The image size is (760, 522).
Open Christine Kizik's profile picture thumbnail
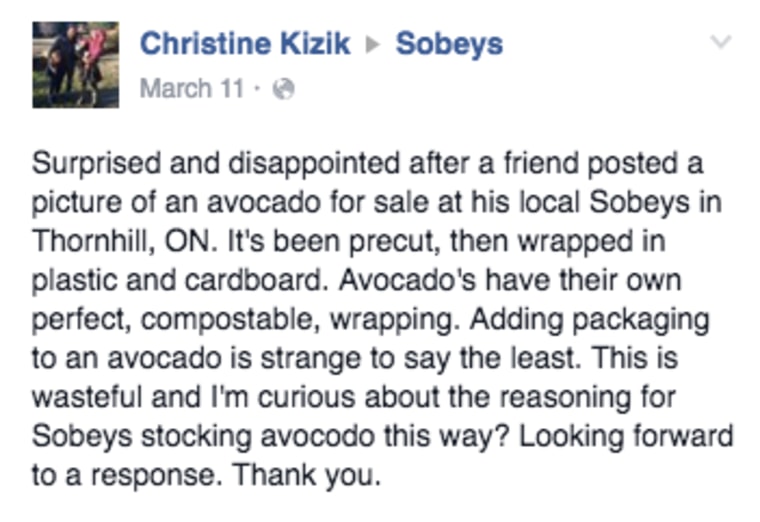(76, 64)
